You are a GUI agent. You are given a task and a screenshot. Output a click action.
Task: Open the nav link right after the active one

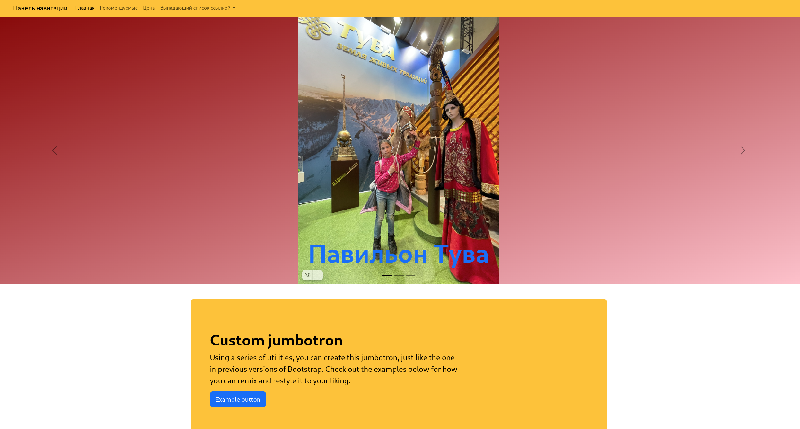(118, 8)
